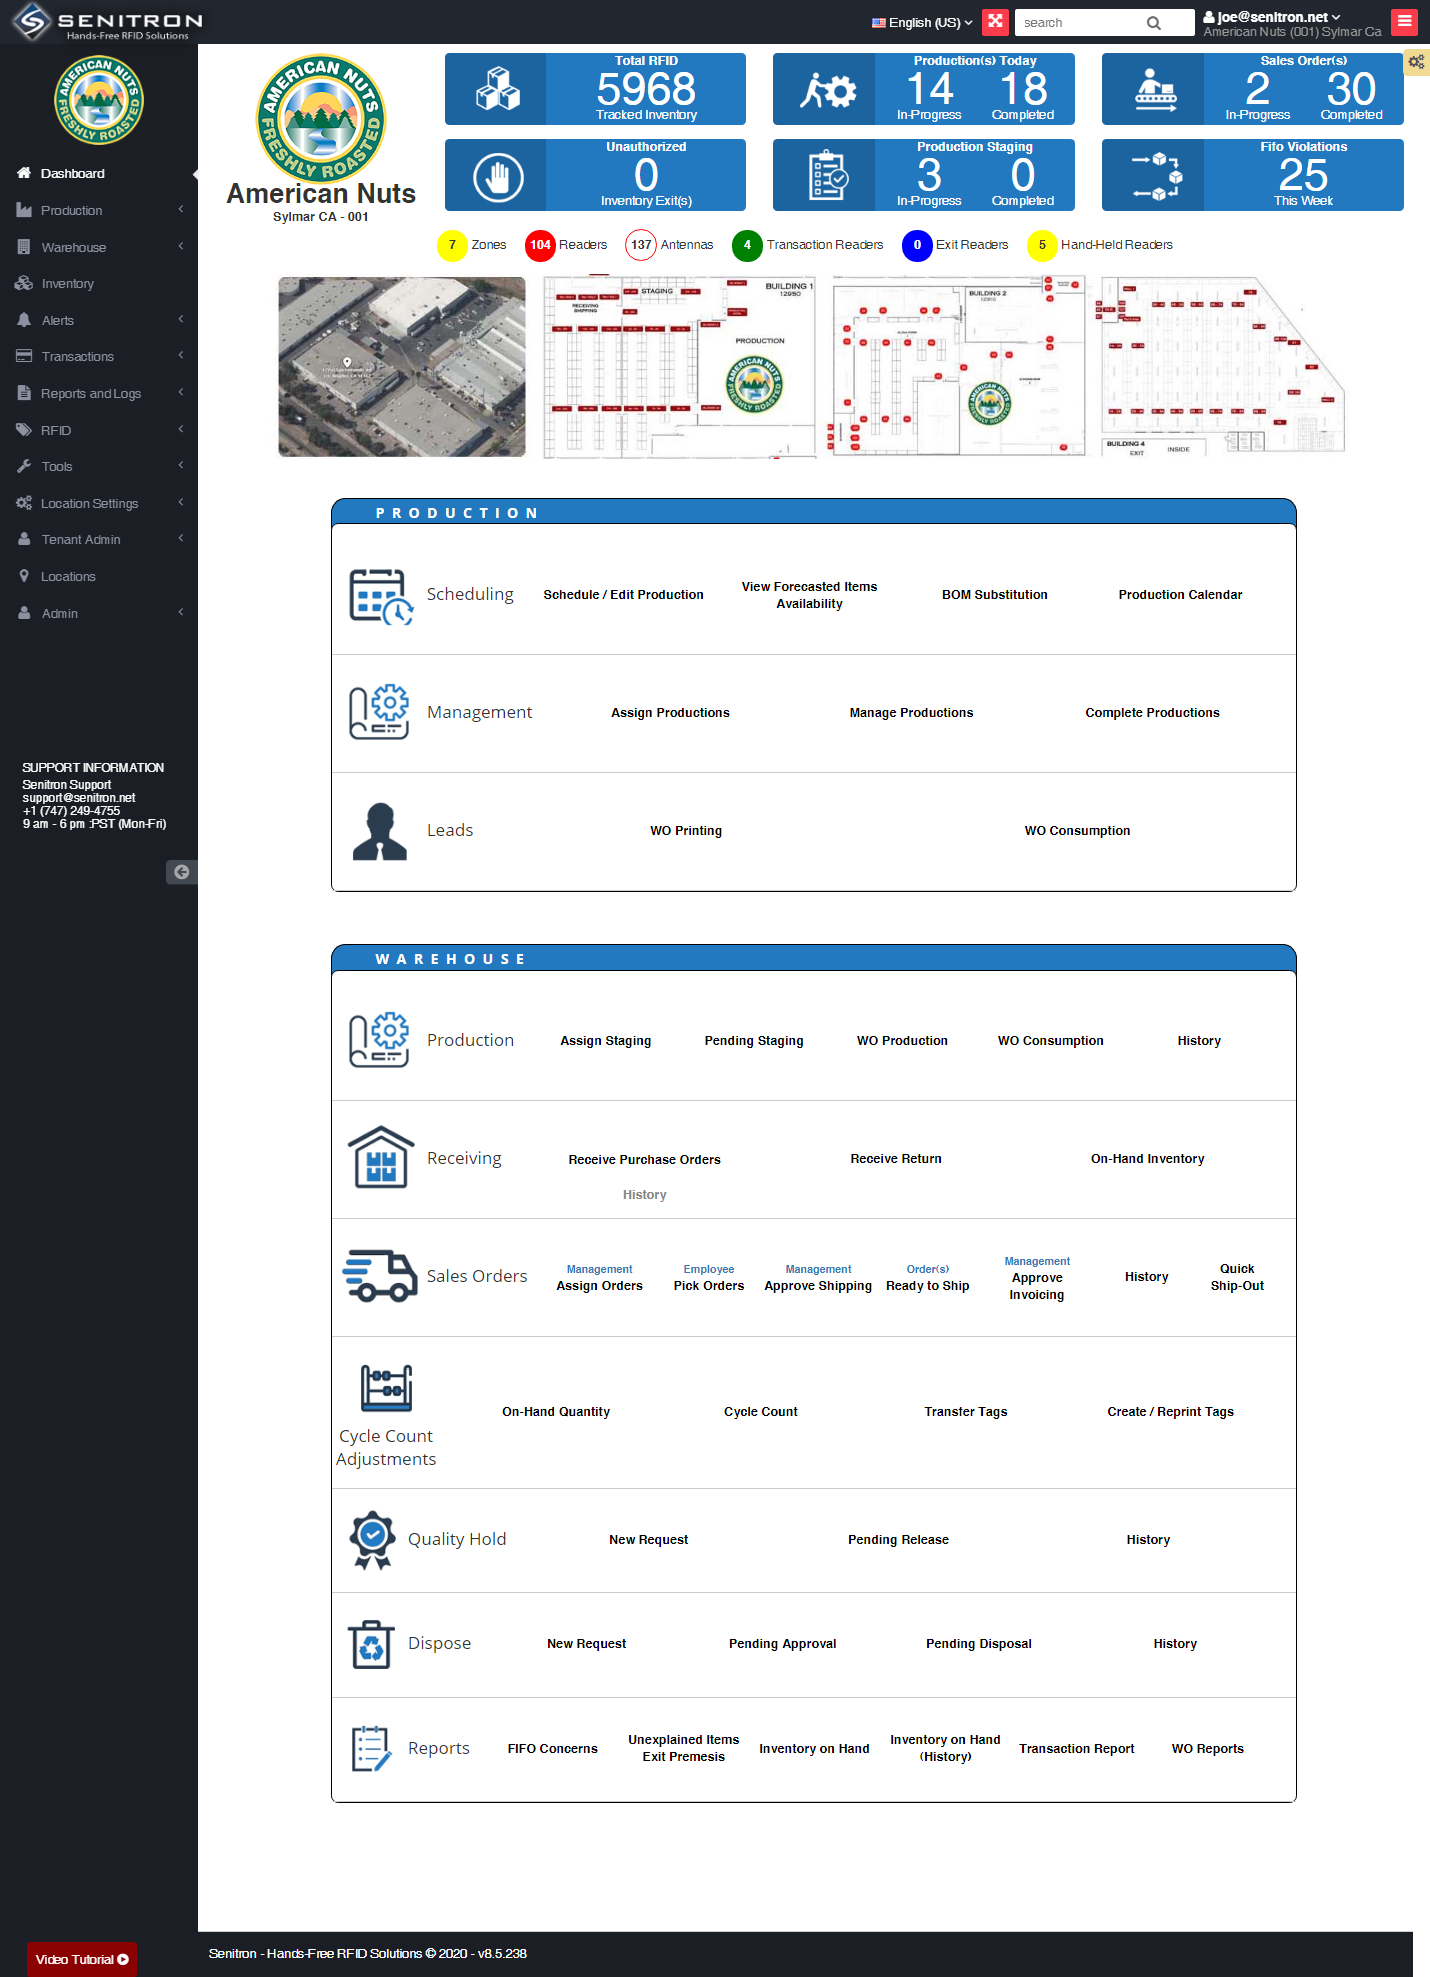Viewport: 1430px width, 1977px height.
Task: Click the Reports checklist icon
Action: [372, 1748]
